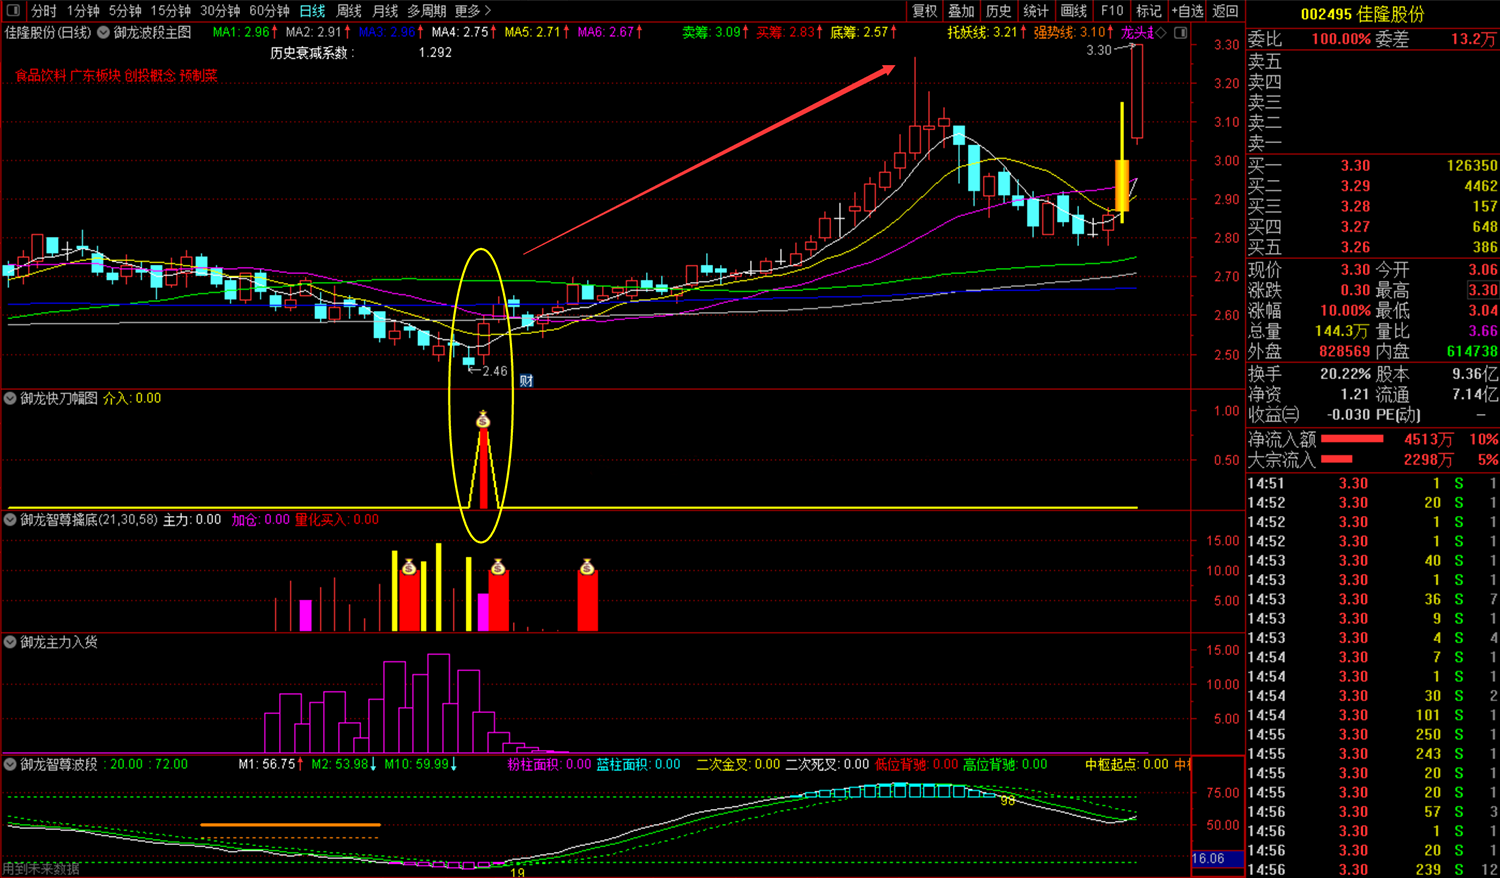This screenshot has height=878, width=1500.
Task: Open the 御龙智尊搂底 indicator dropdown
Action: click(10, 520)
